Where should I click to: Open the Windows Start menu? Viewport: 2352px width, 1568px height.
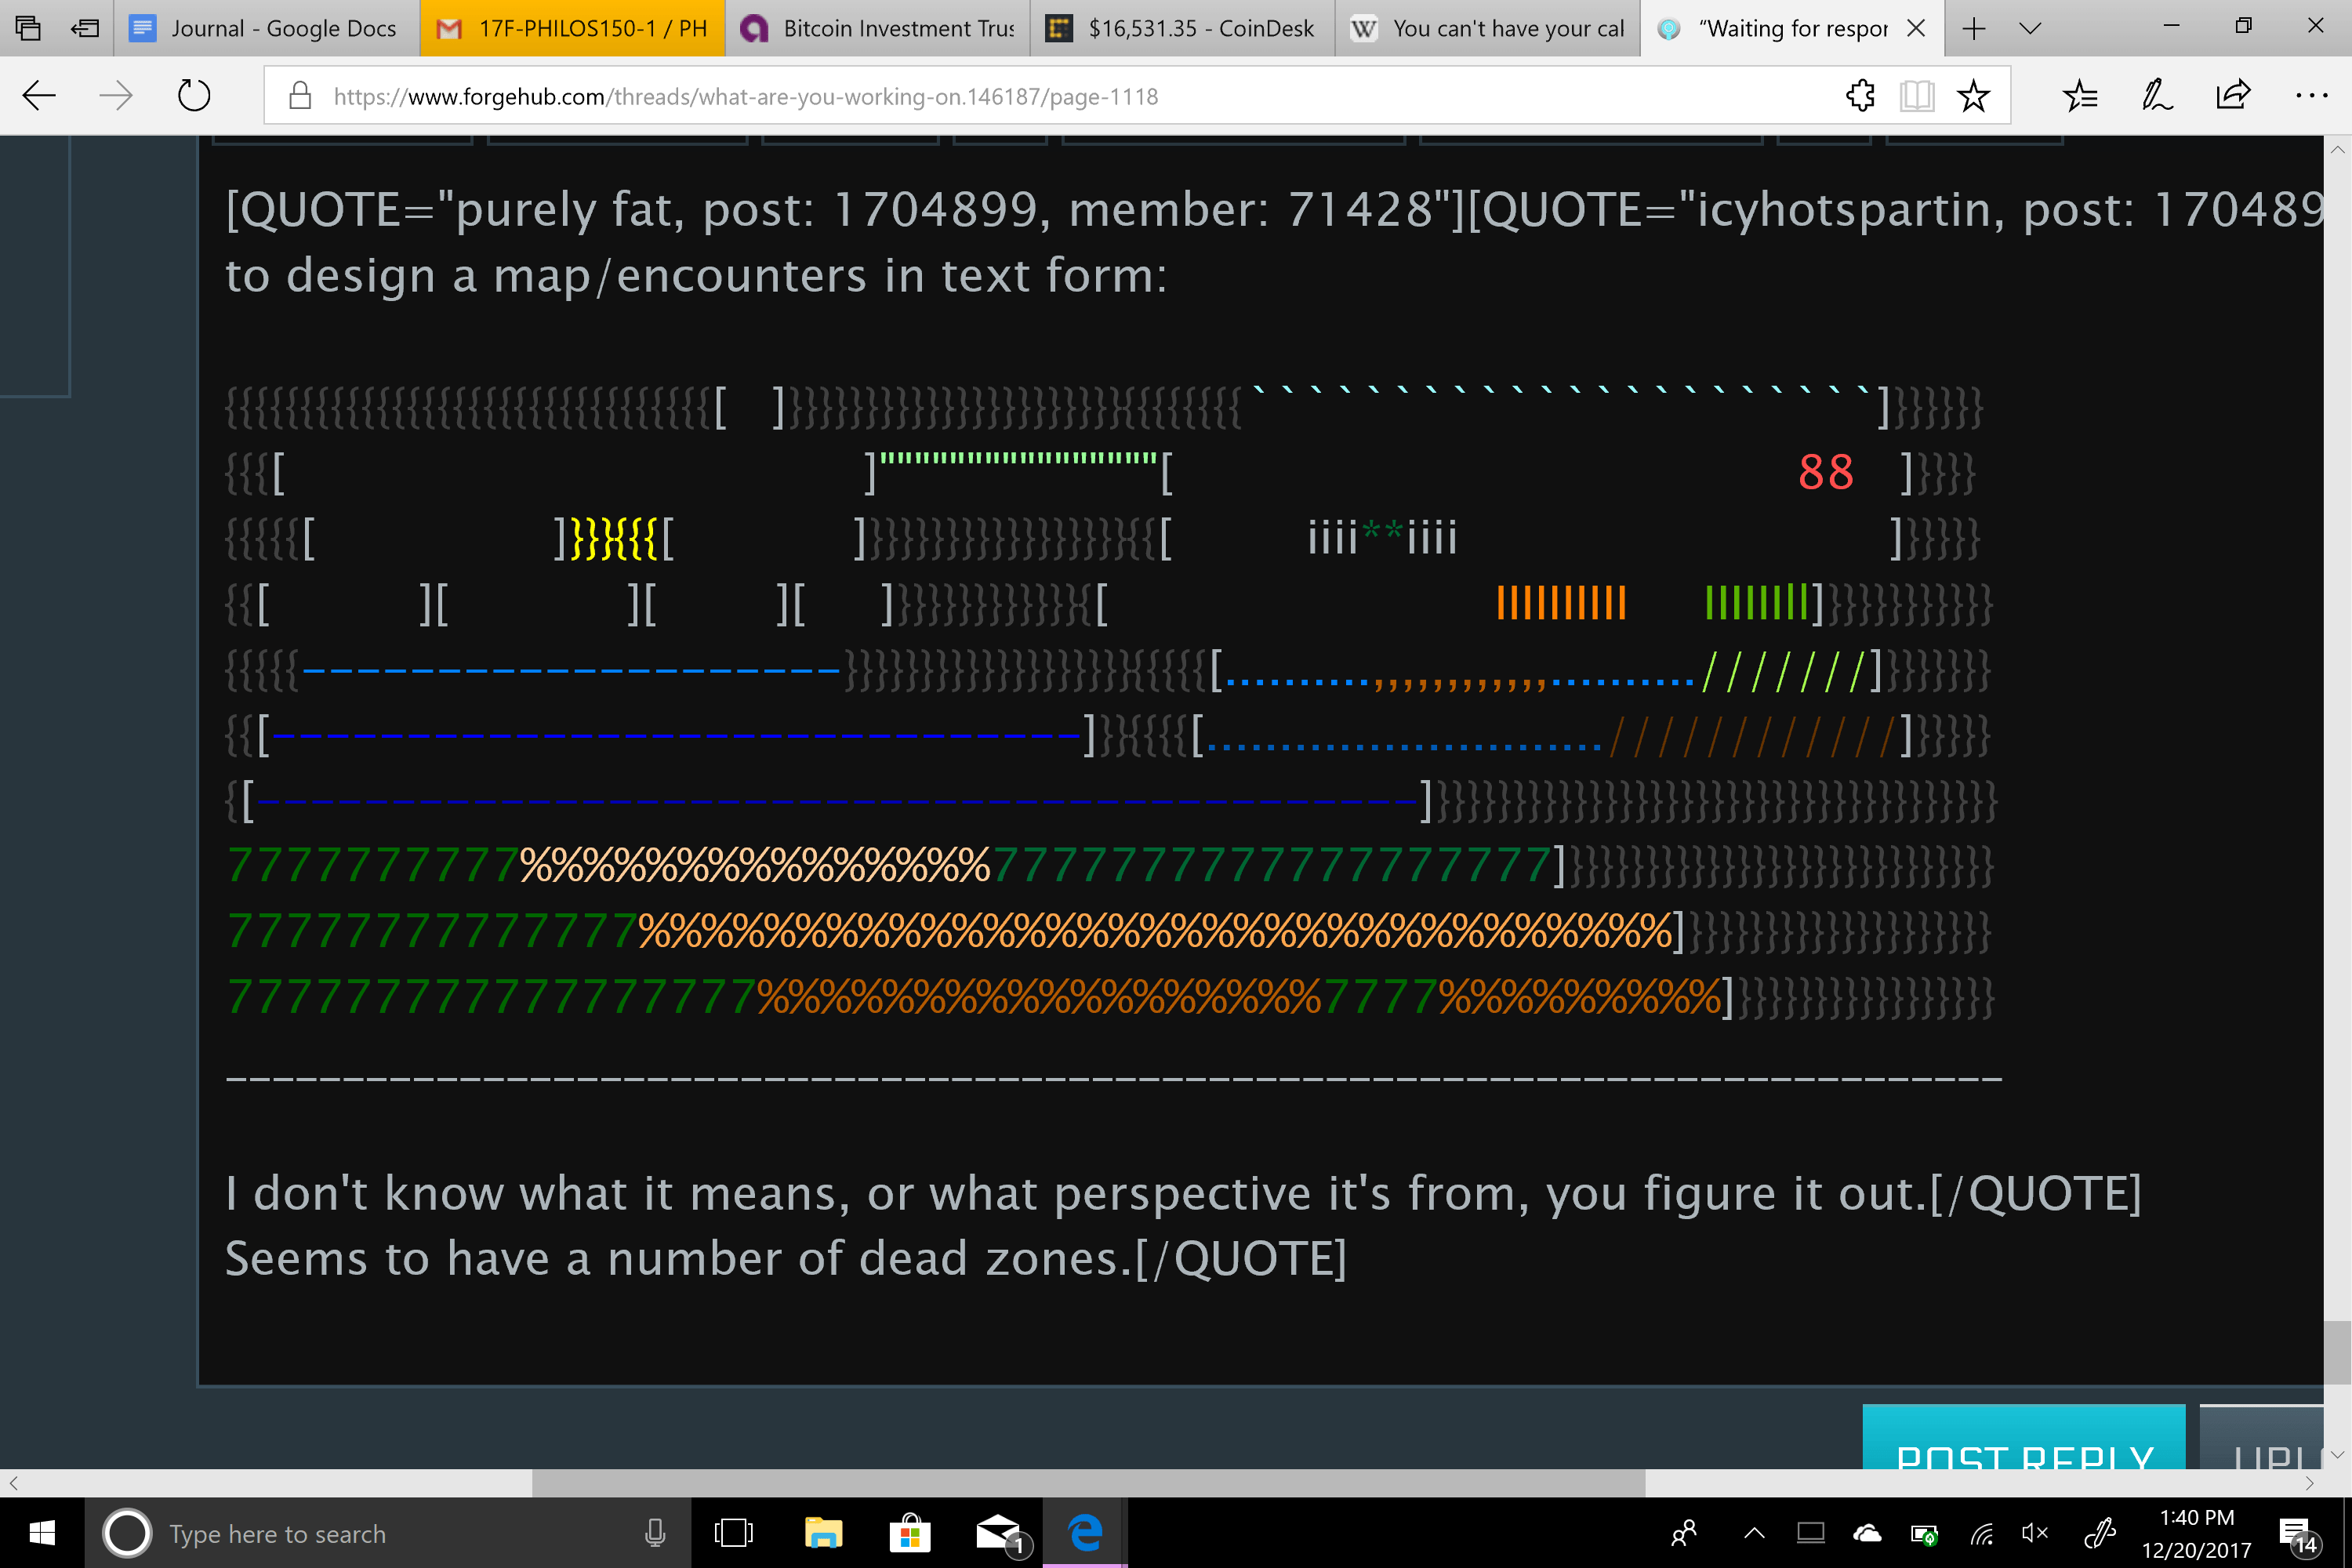pyautogui.click(x=42, y=1532)
